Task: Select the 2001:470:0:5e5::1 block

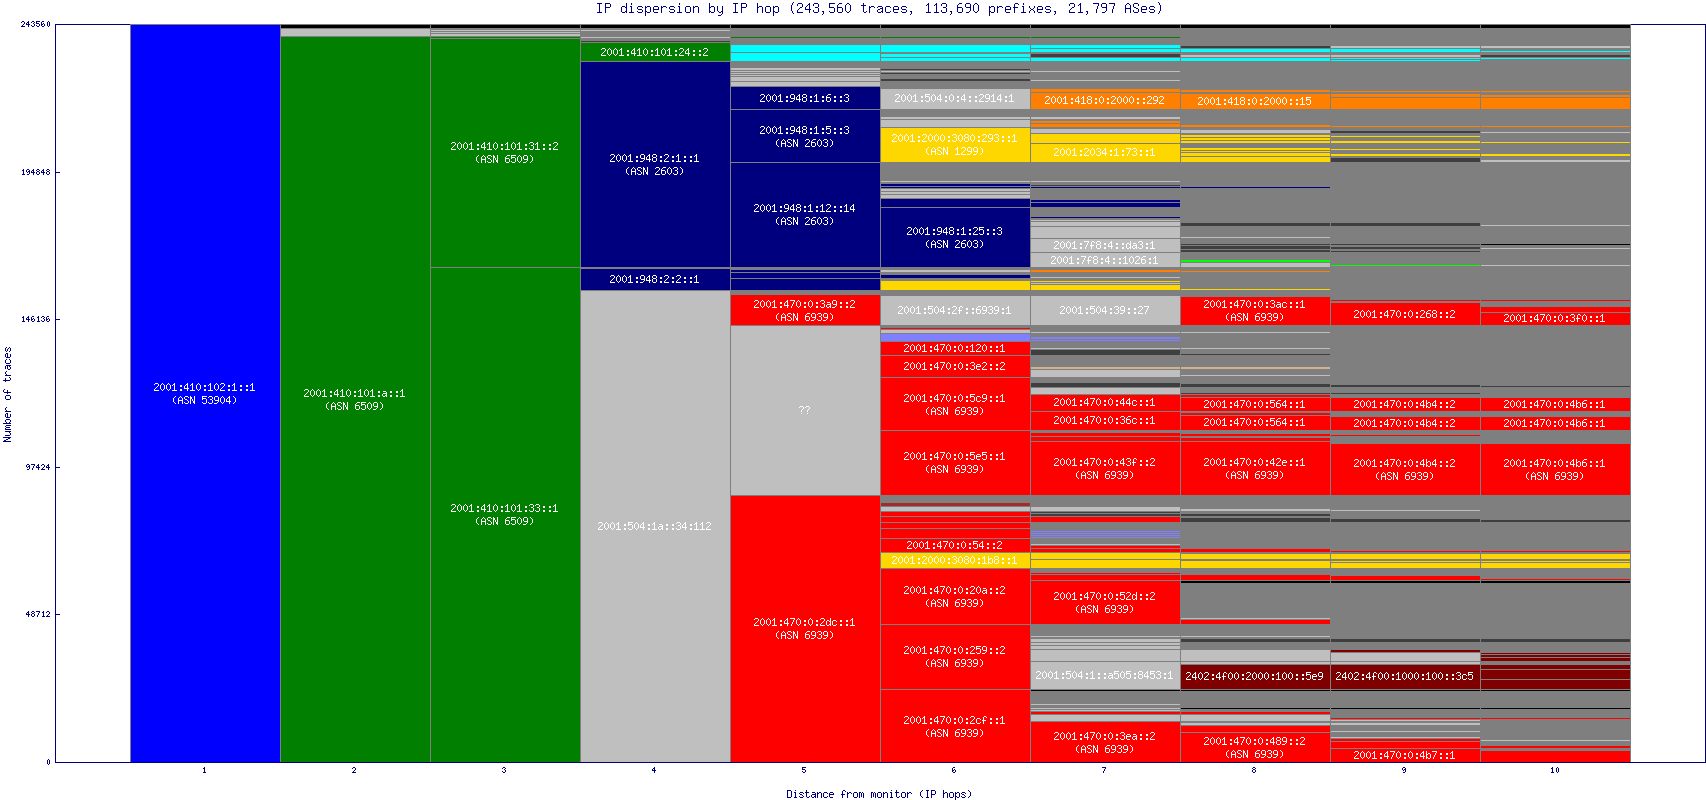Action: (x=955, y=462)
